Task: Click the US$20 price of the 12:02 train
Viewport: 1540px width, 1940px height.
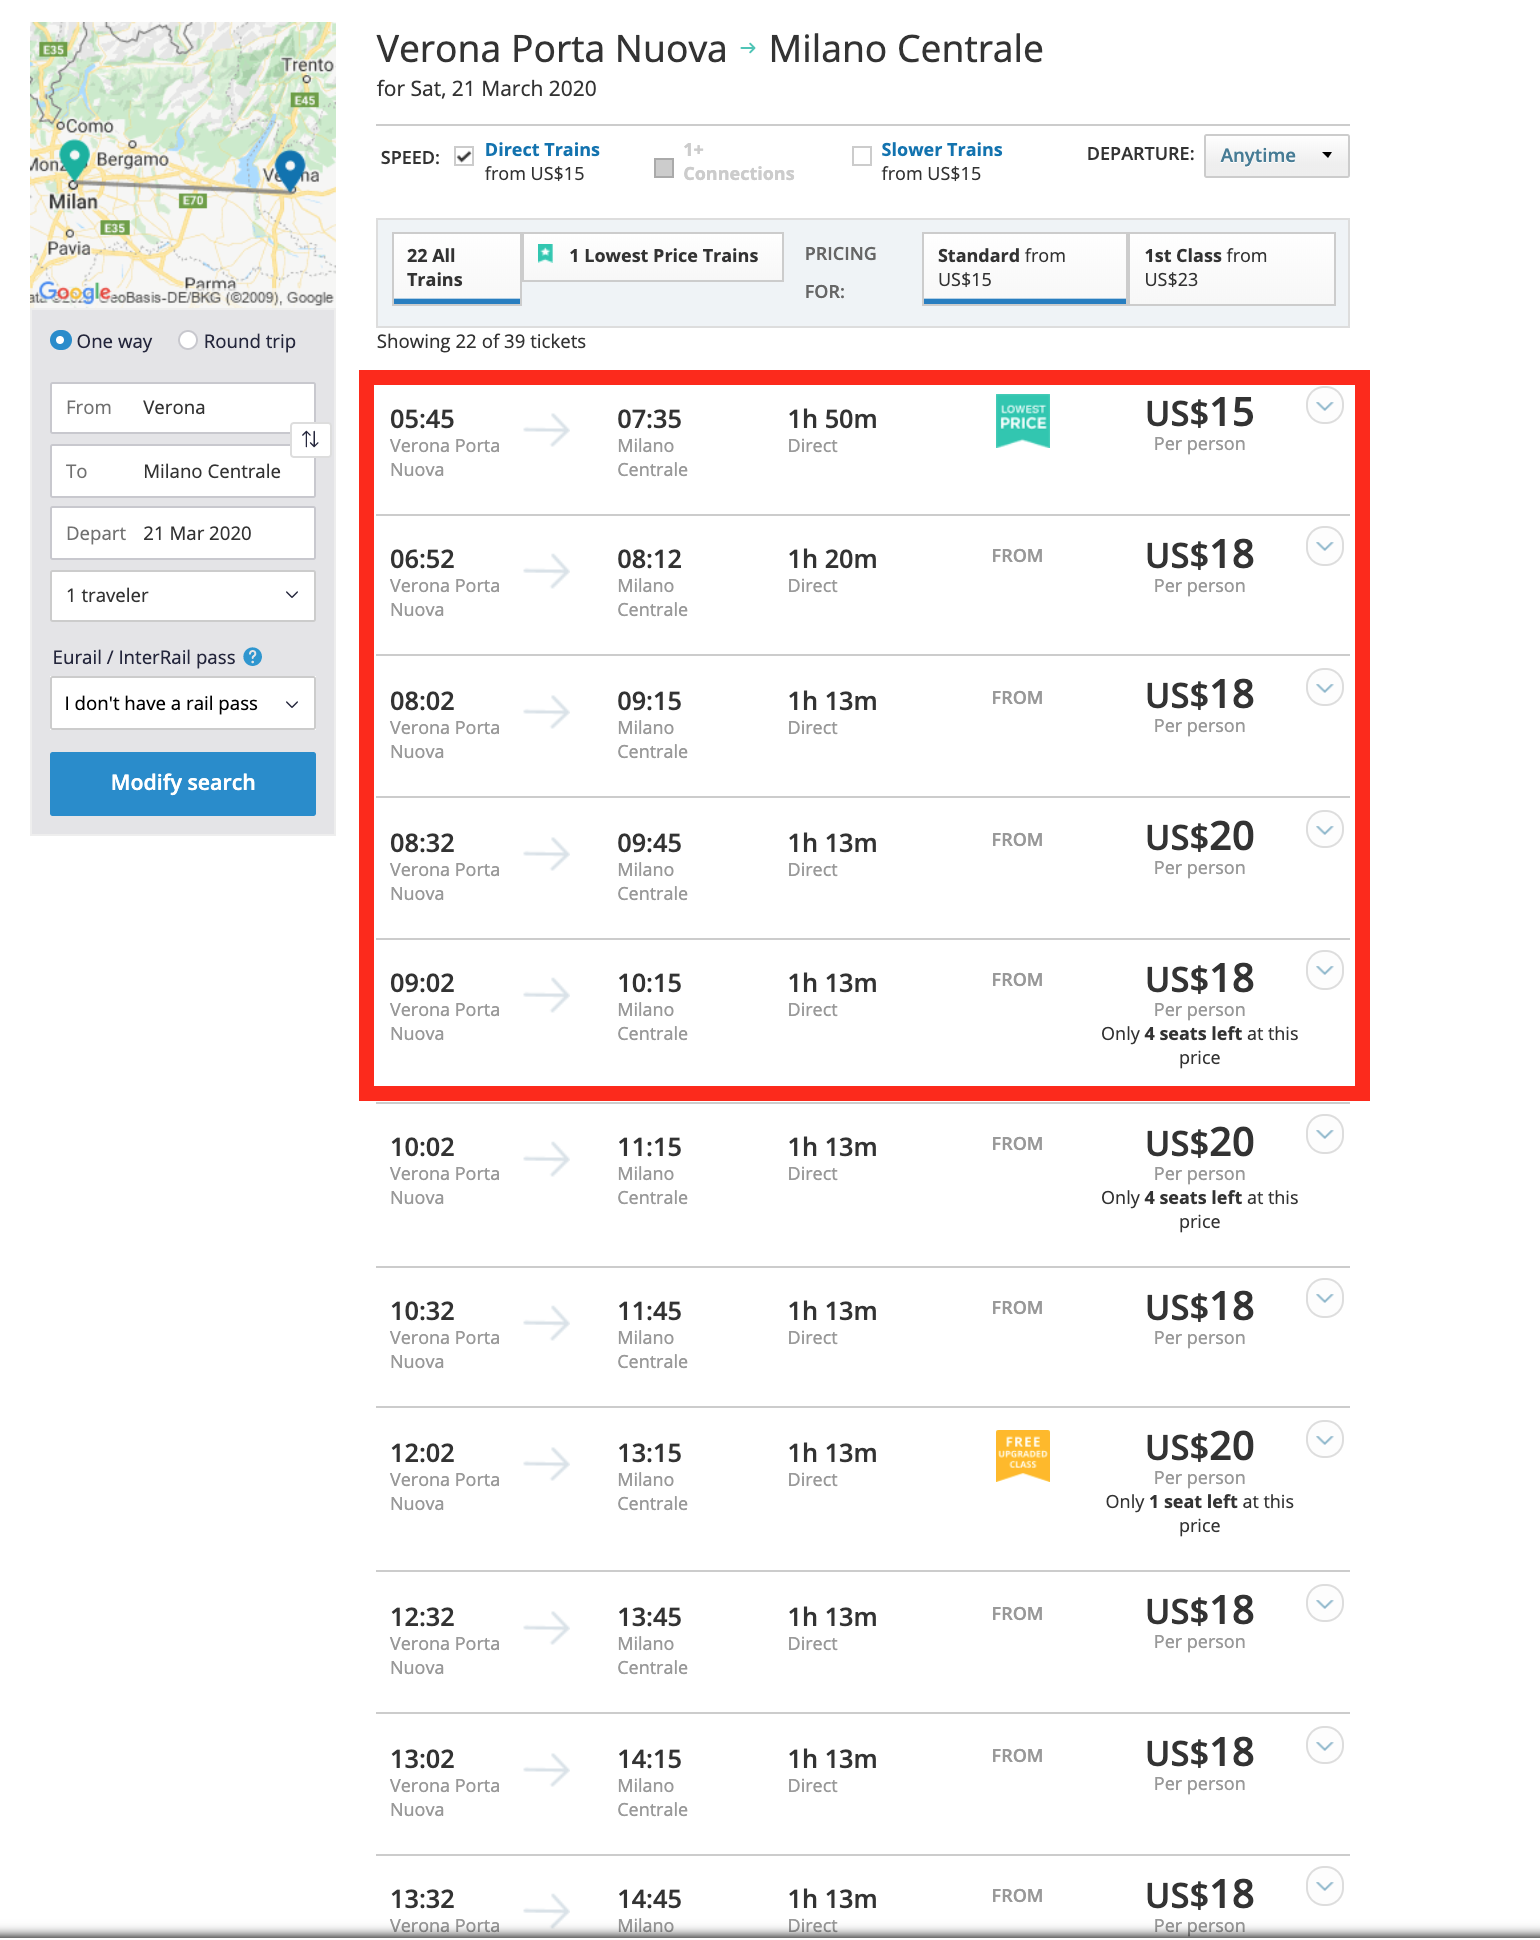Action: pos(1199,1447)
